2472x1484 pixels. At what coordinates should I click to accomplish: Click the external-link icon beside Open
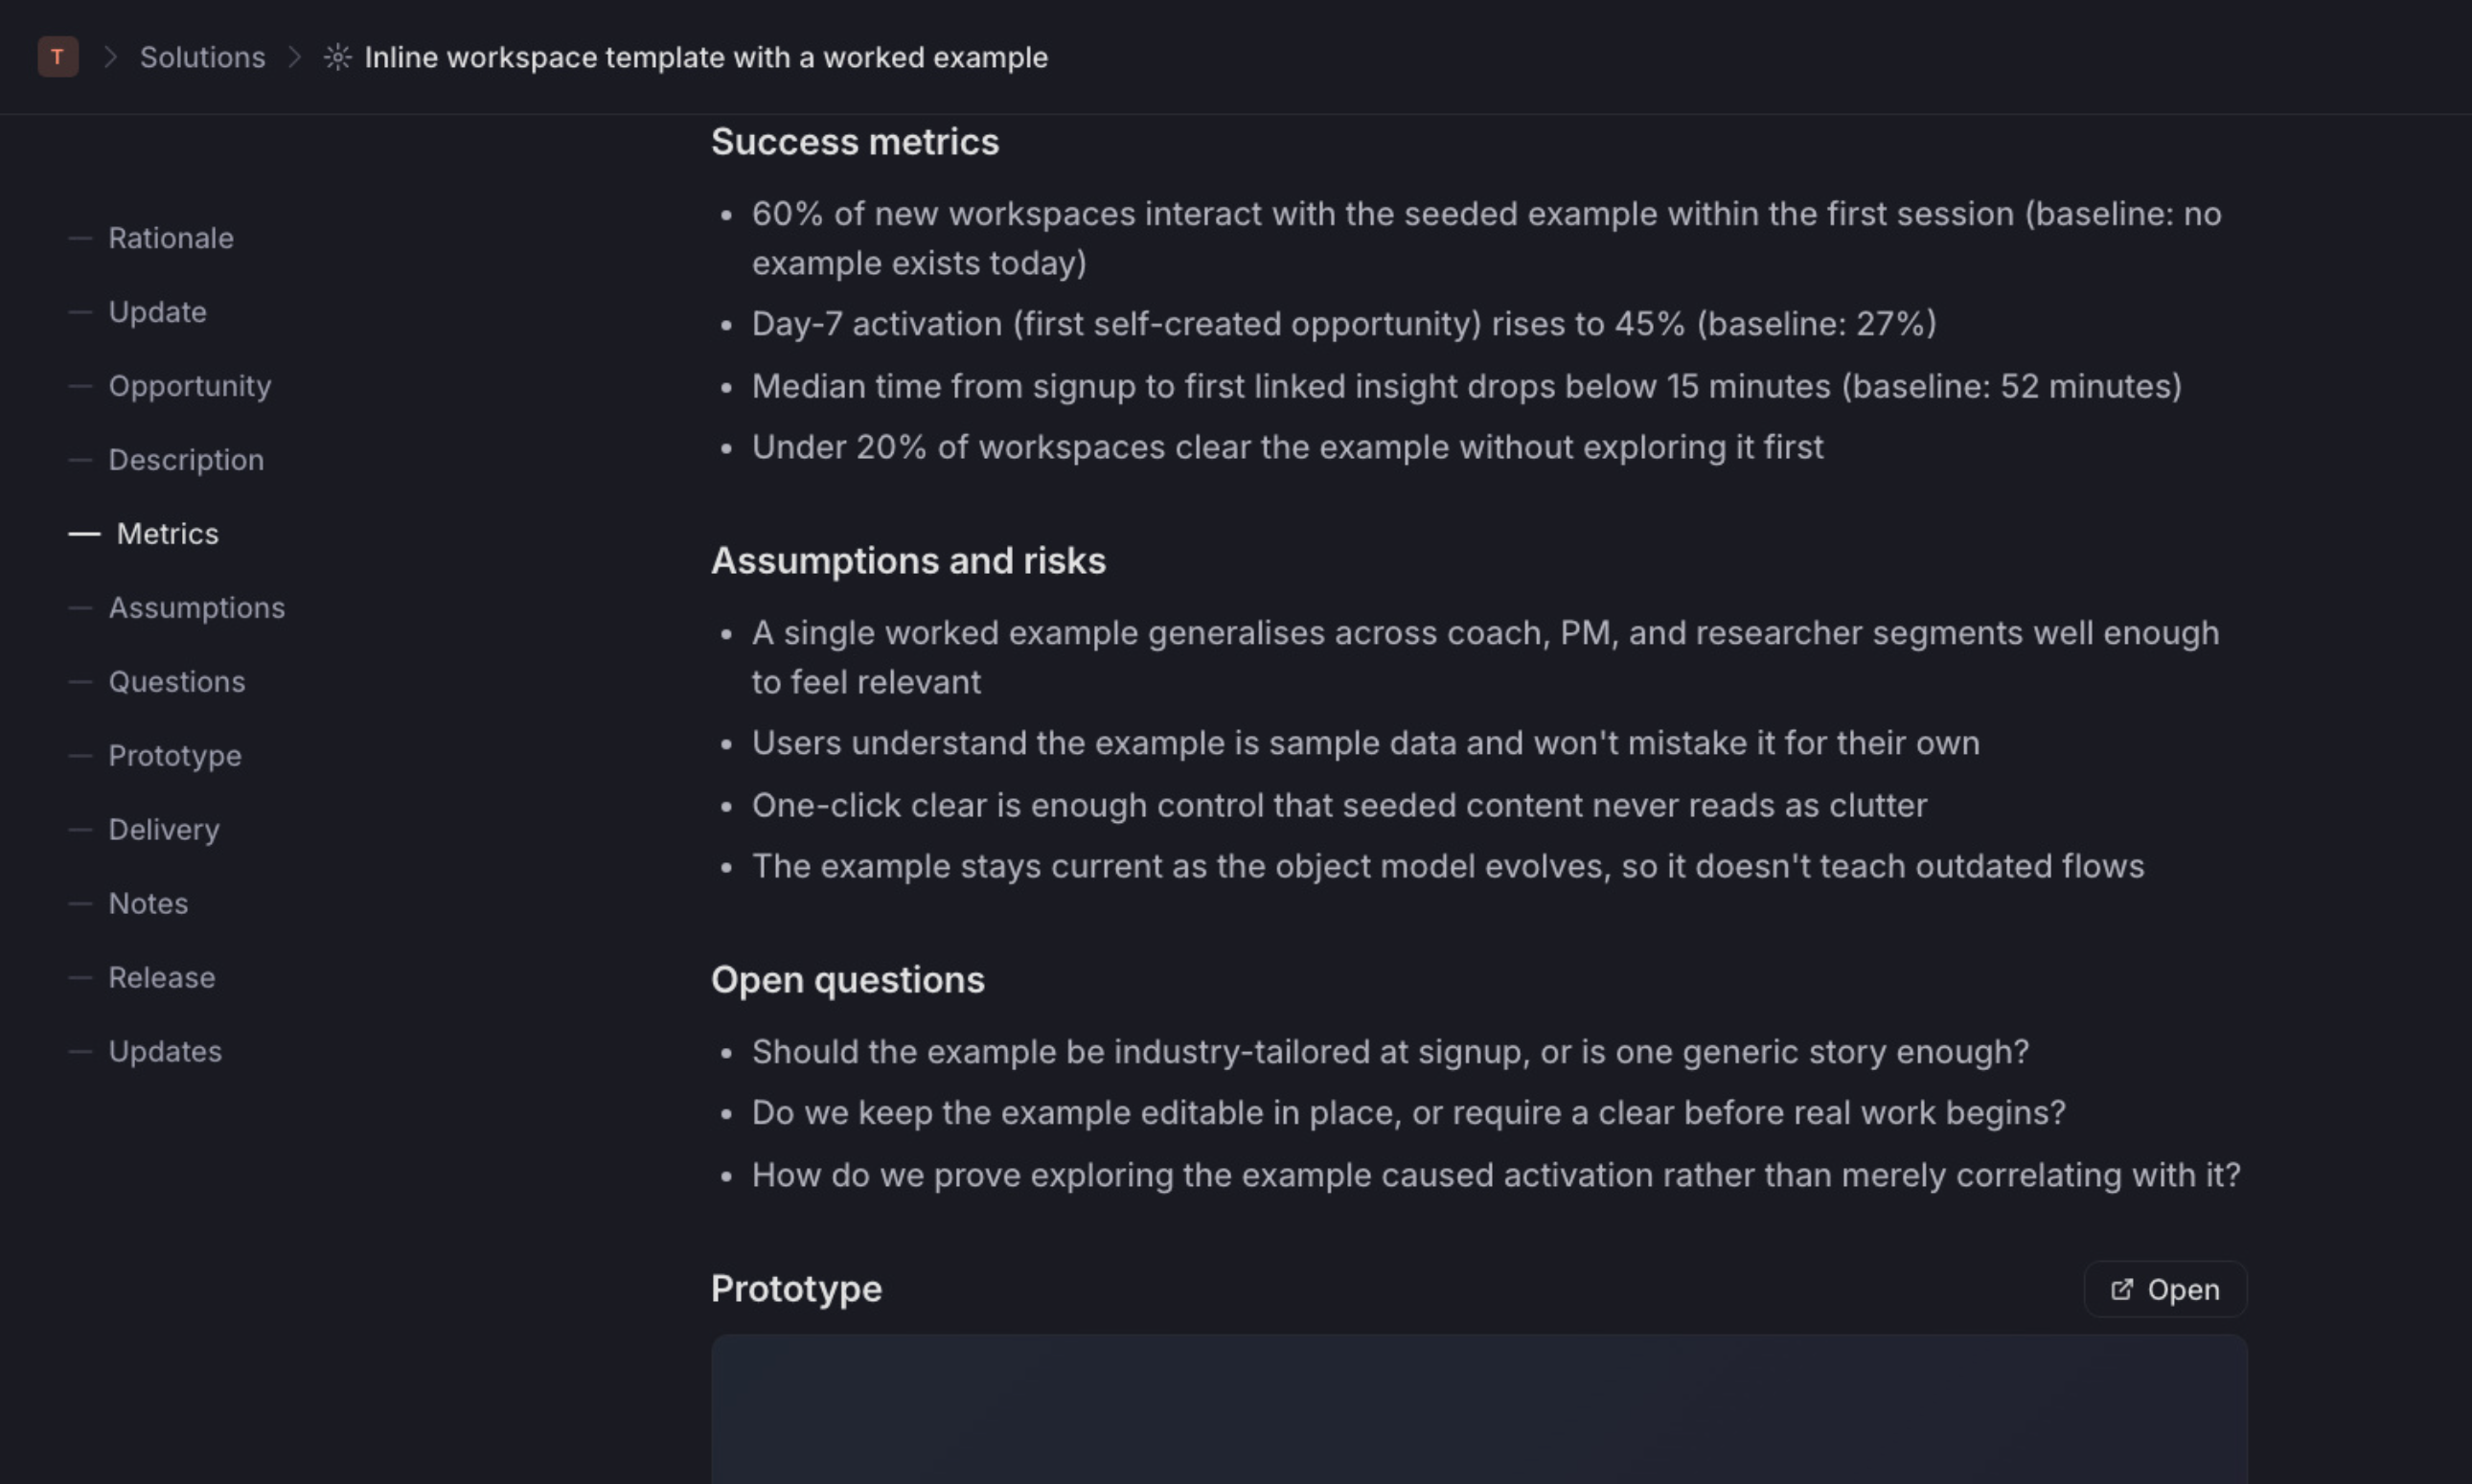(x=2121, y=1289)
